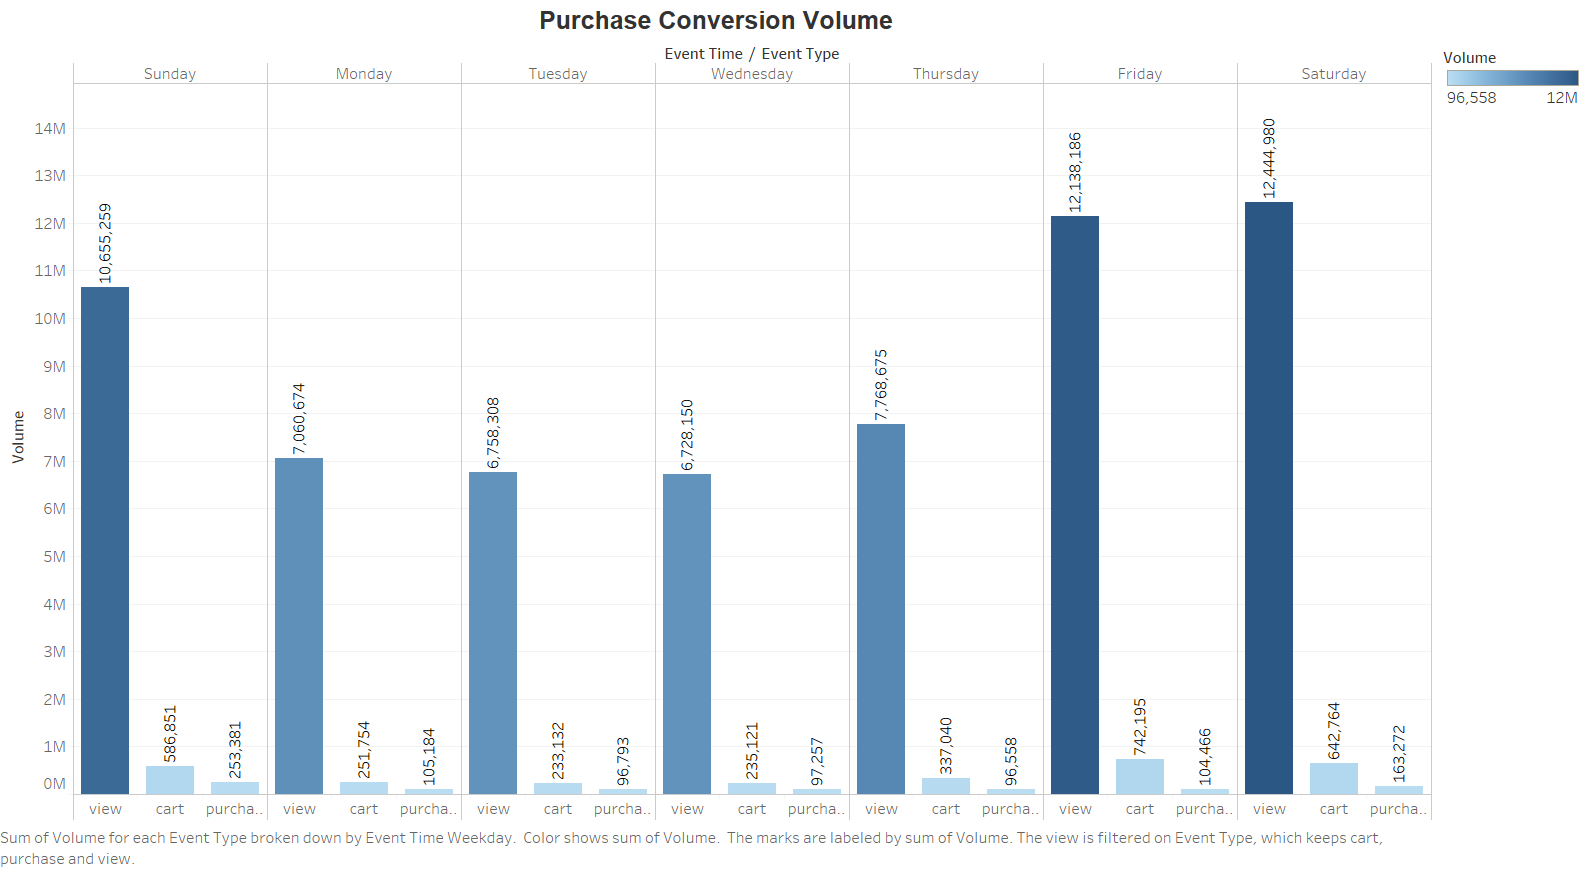Click the 0M axis tick label
This screenshot has width=1583, height=870.
click(x=54, y=784)
